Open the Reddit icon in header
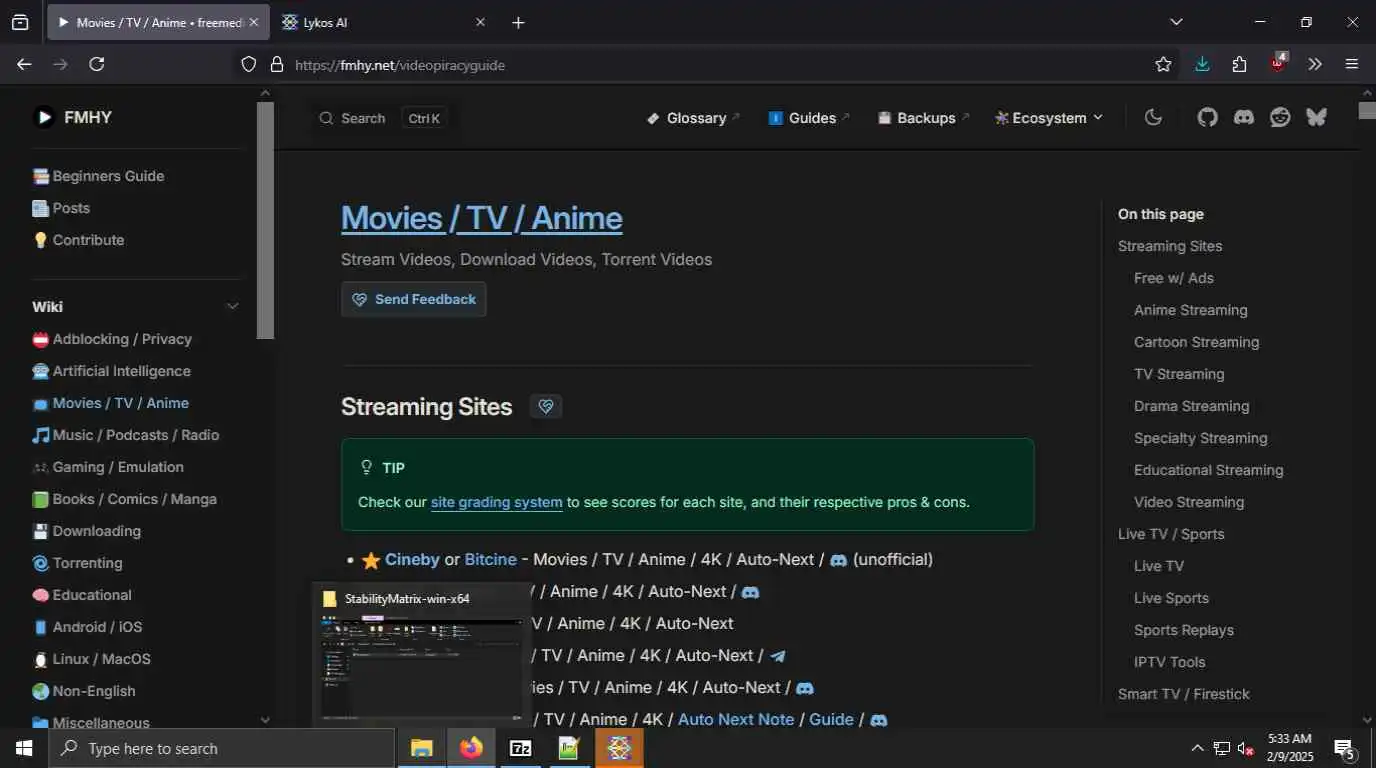This screenshot has width=1376, height=768. [x=1280, y=117]
